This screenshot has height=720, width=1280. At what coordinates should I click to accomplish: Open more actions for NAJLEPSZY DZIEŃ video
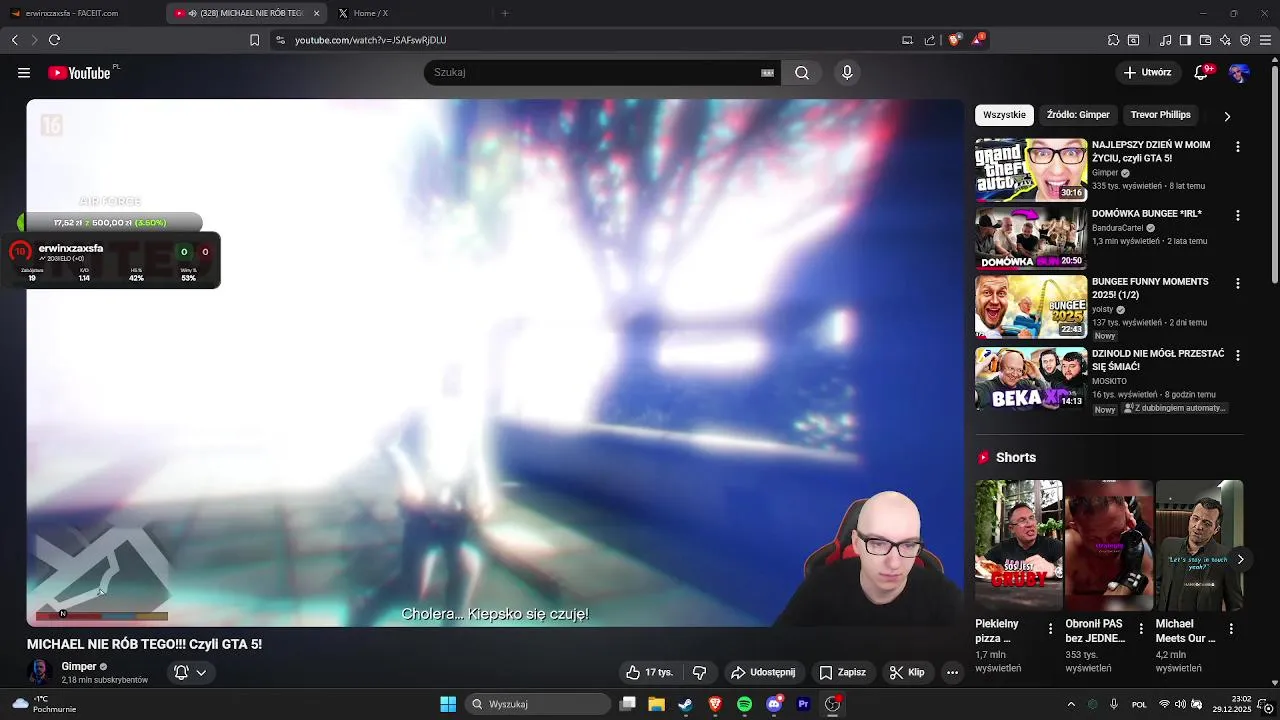tap(1238, 147)
